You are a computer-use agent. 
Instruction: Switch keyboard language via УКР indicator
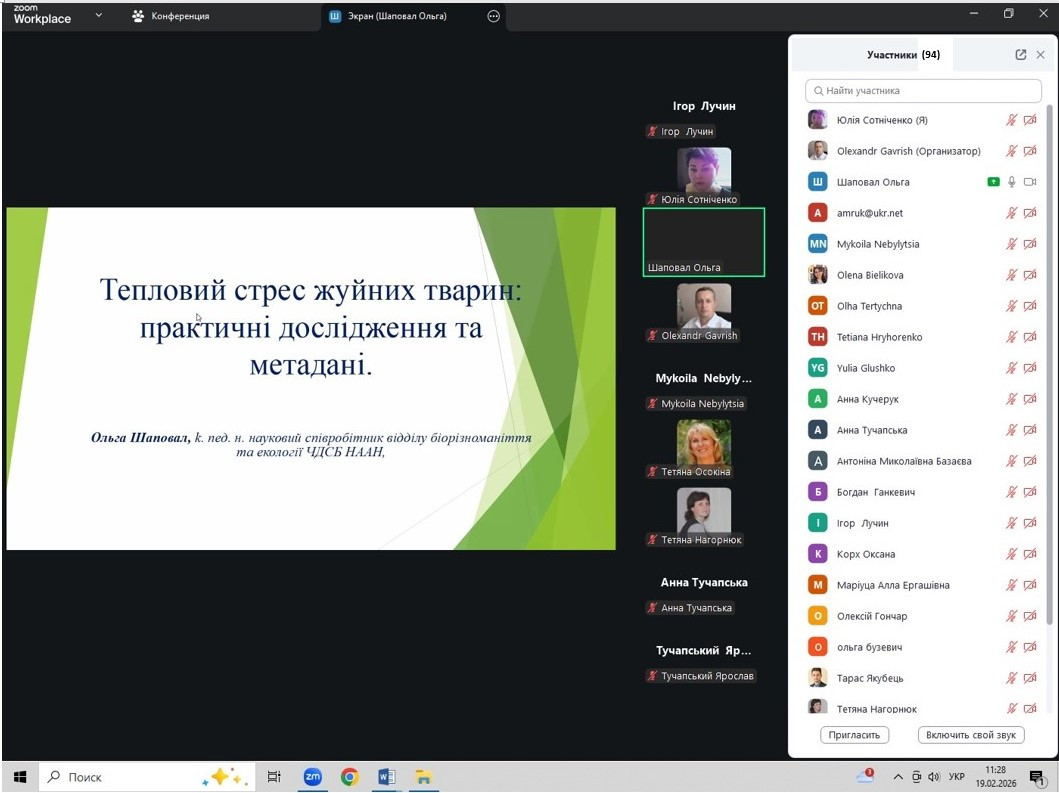tap(956, 777)
